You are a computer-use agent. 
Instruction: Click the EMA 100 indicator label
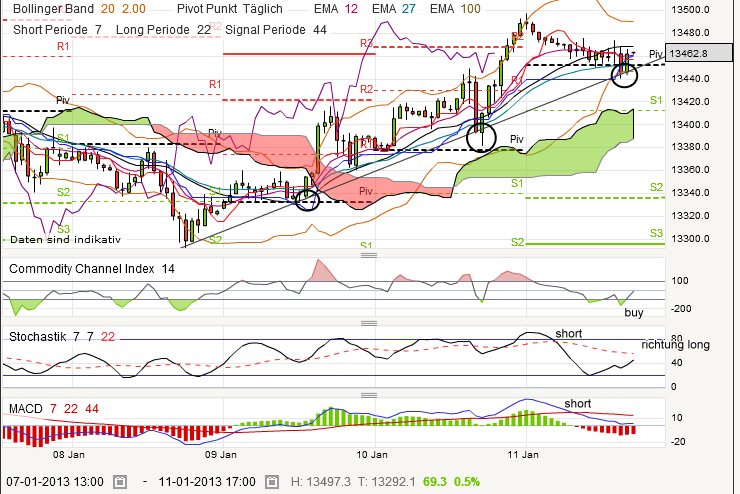coord(455,8)
